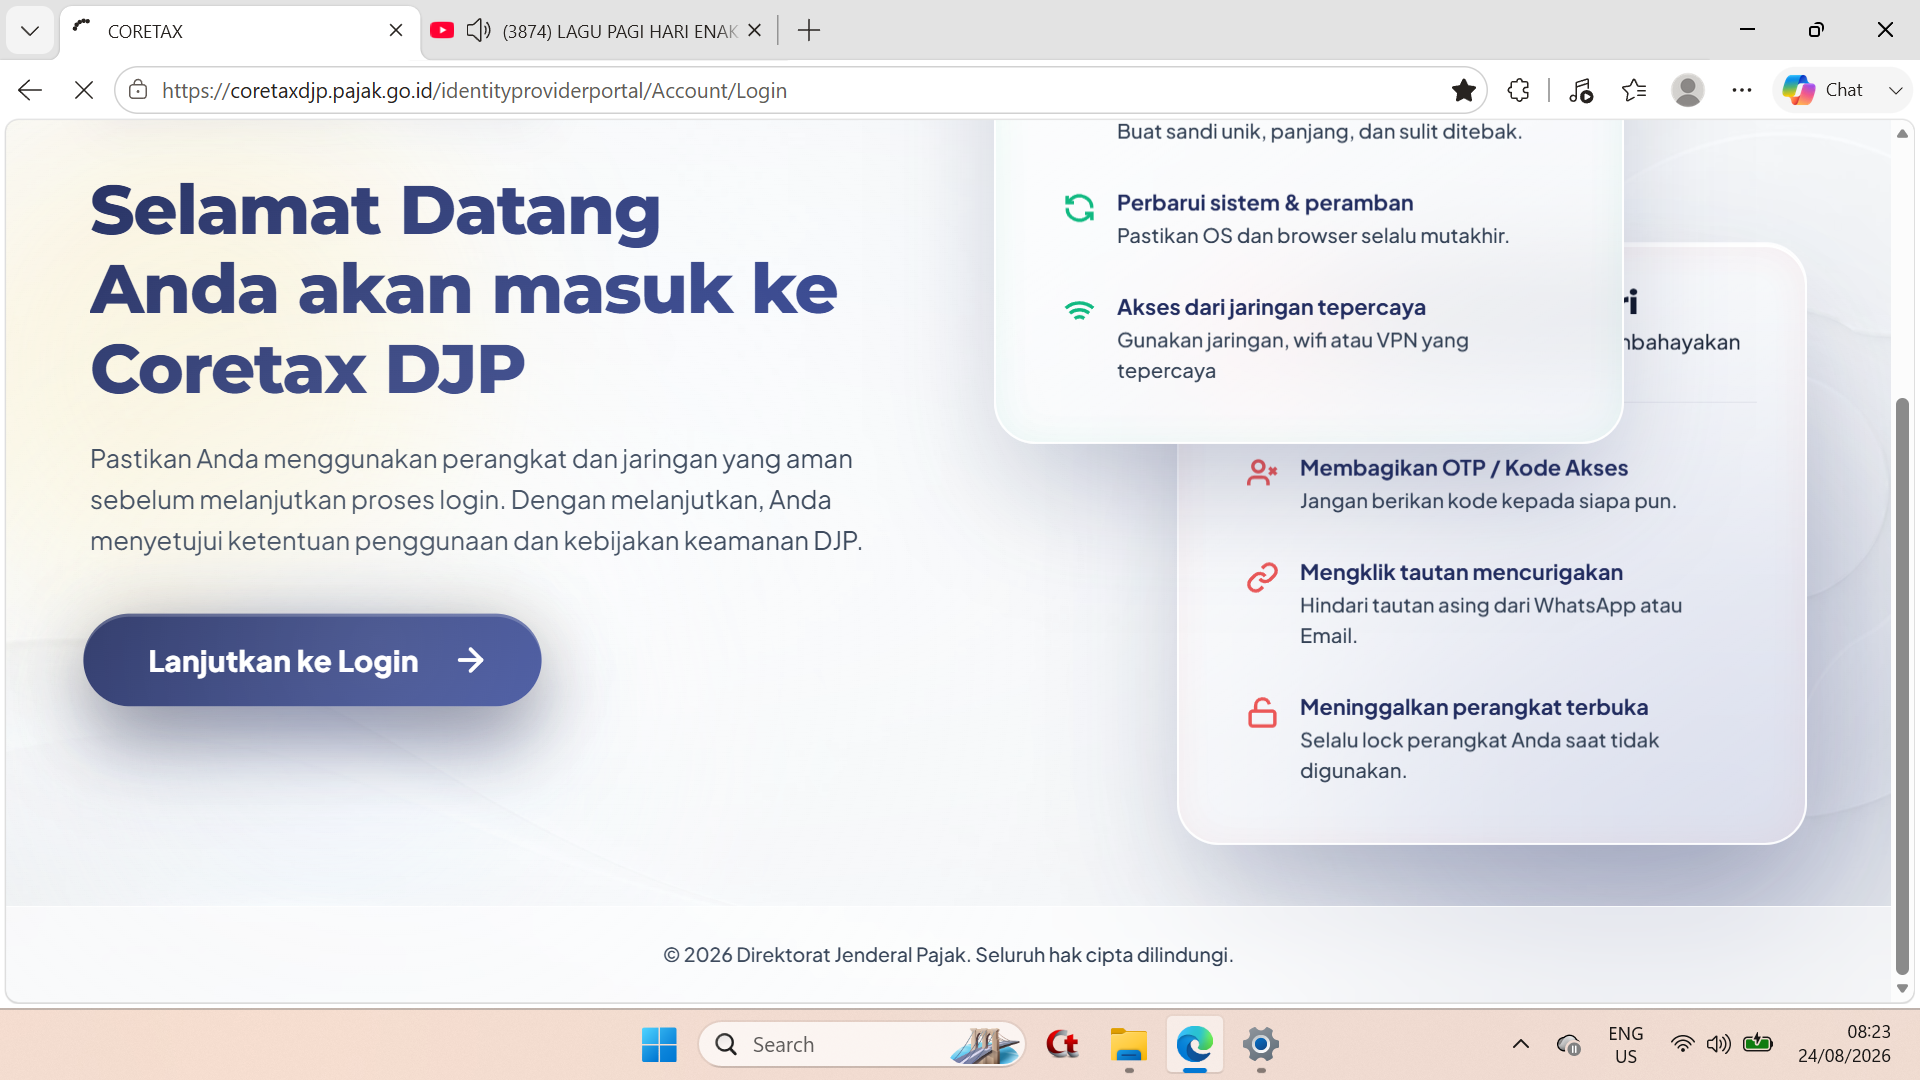Open the browser Extensions menu
The width and height of the screenshot is (1920, 1080).
coord(1518,91)
